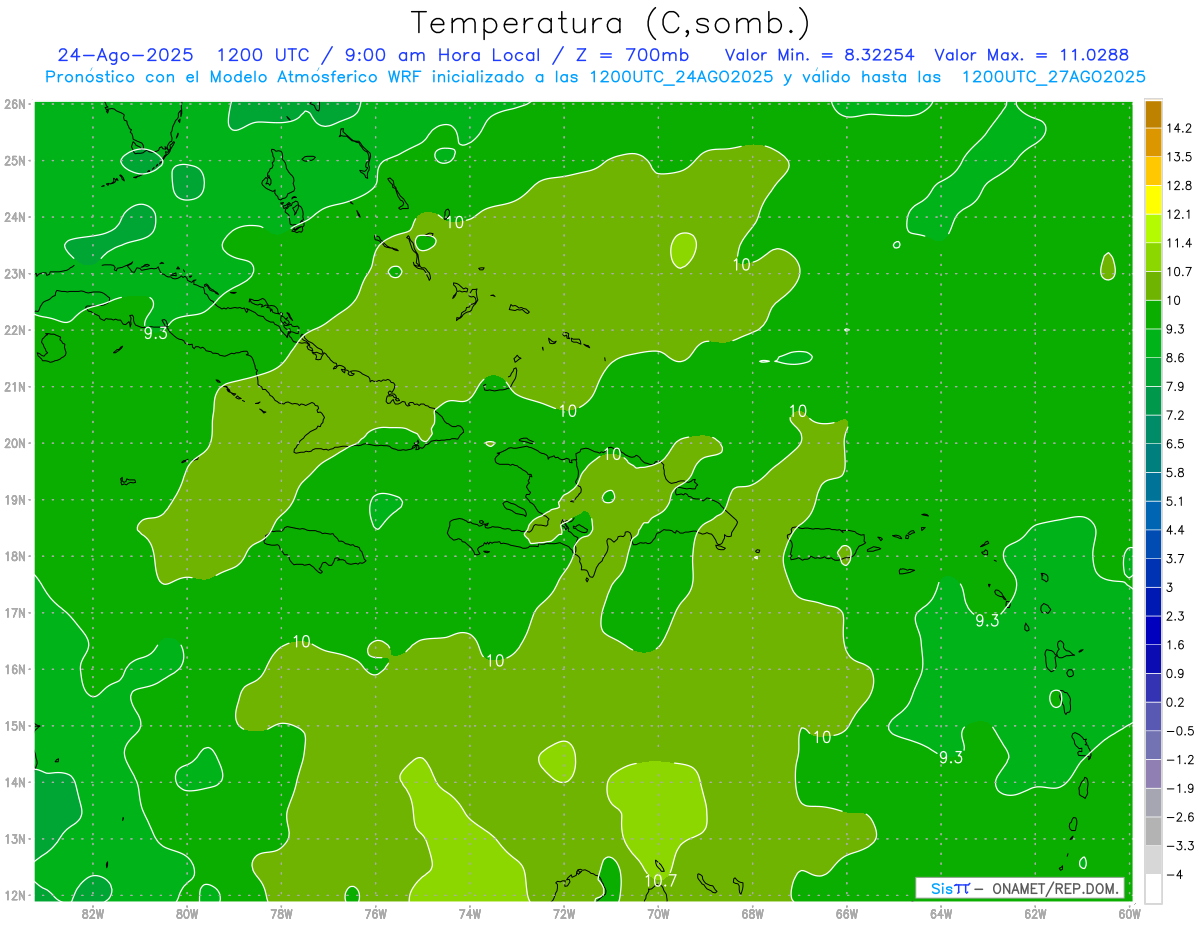Click the longitude label '60W'
Viewport: 1200px width, 927px height.
(1129, 913)
